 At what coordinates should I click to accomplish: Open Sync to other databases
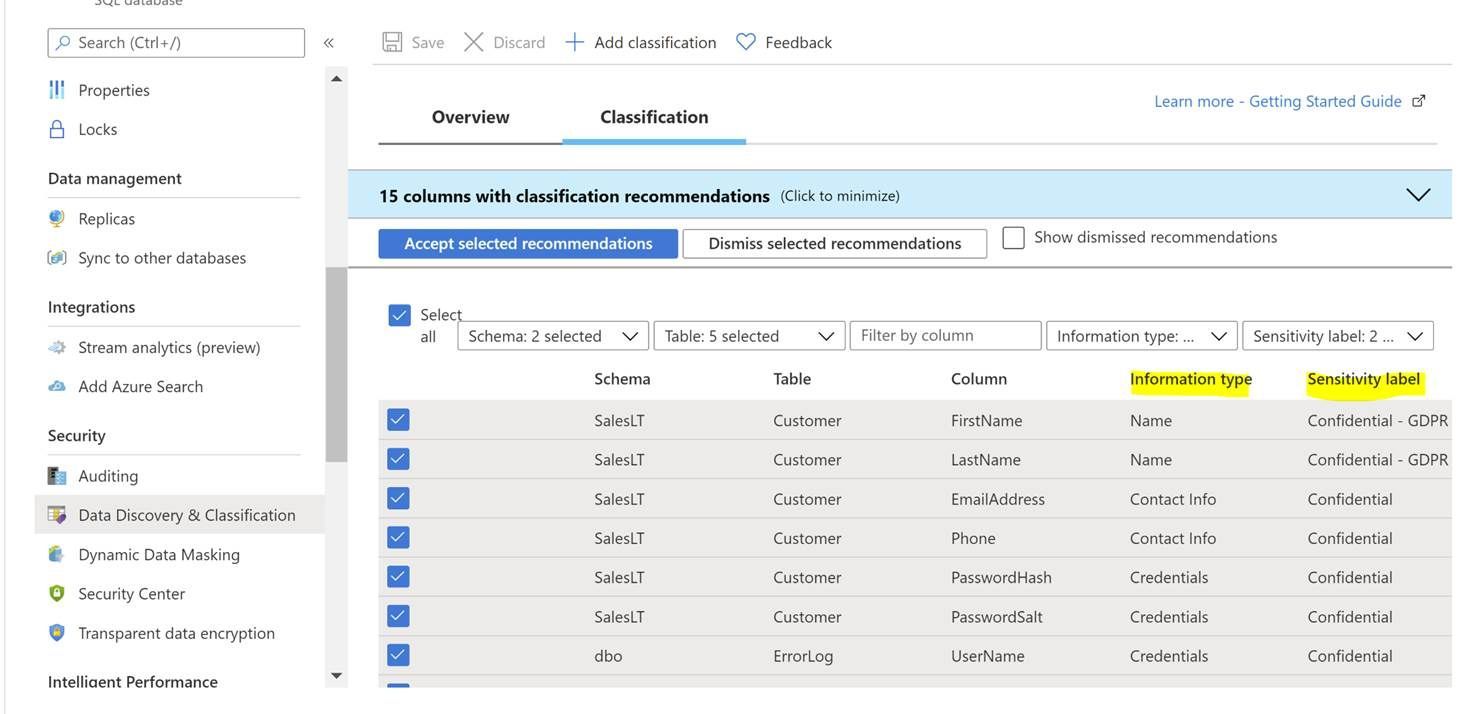point(162,257)
